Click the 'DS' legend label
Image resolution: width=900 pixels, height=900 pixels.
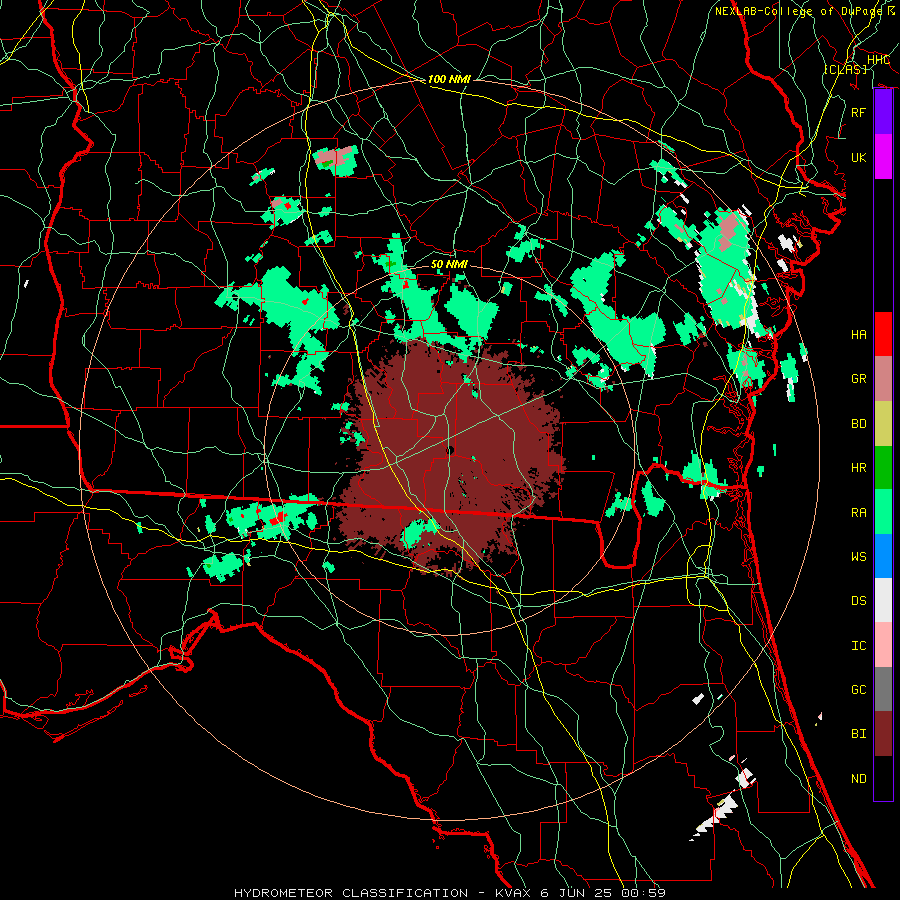tap(859, 601)
